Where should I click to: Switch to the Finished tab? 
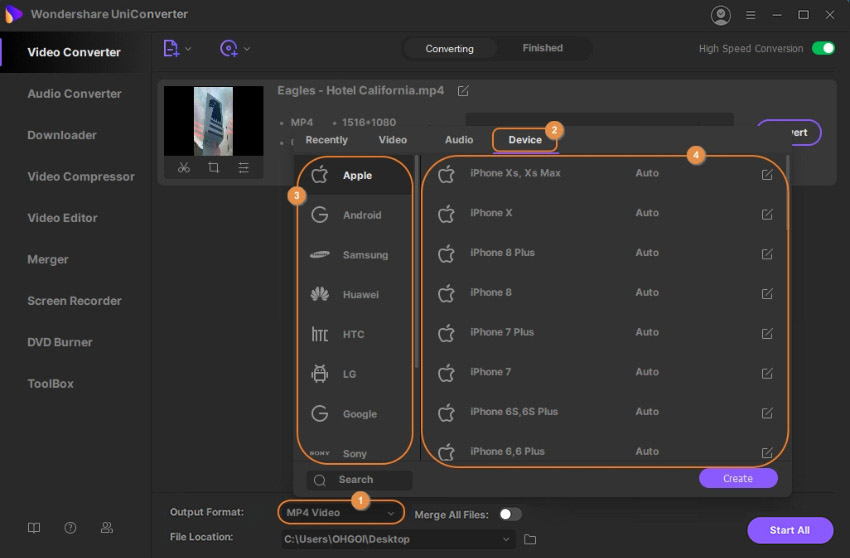(x=542, y=48)
